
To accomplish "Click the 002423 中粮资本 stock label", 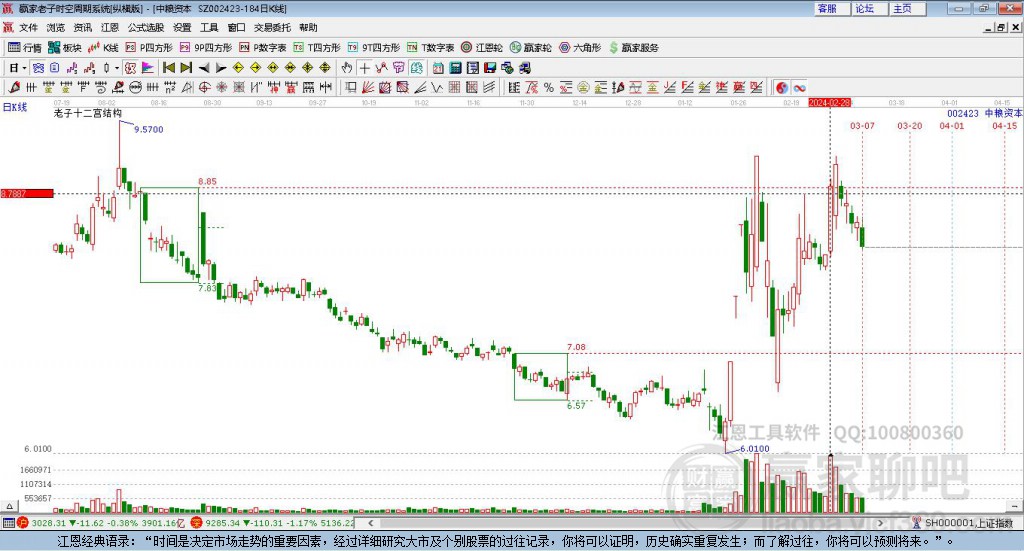I will pyautogui.click(x=985, y=113).
